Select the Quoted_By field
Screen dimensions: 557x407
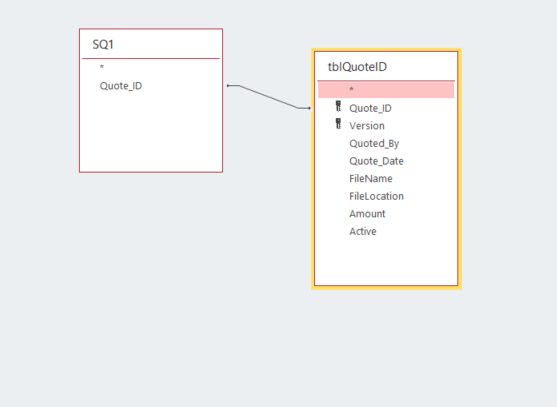point(374,143)
